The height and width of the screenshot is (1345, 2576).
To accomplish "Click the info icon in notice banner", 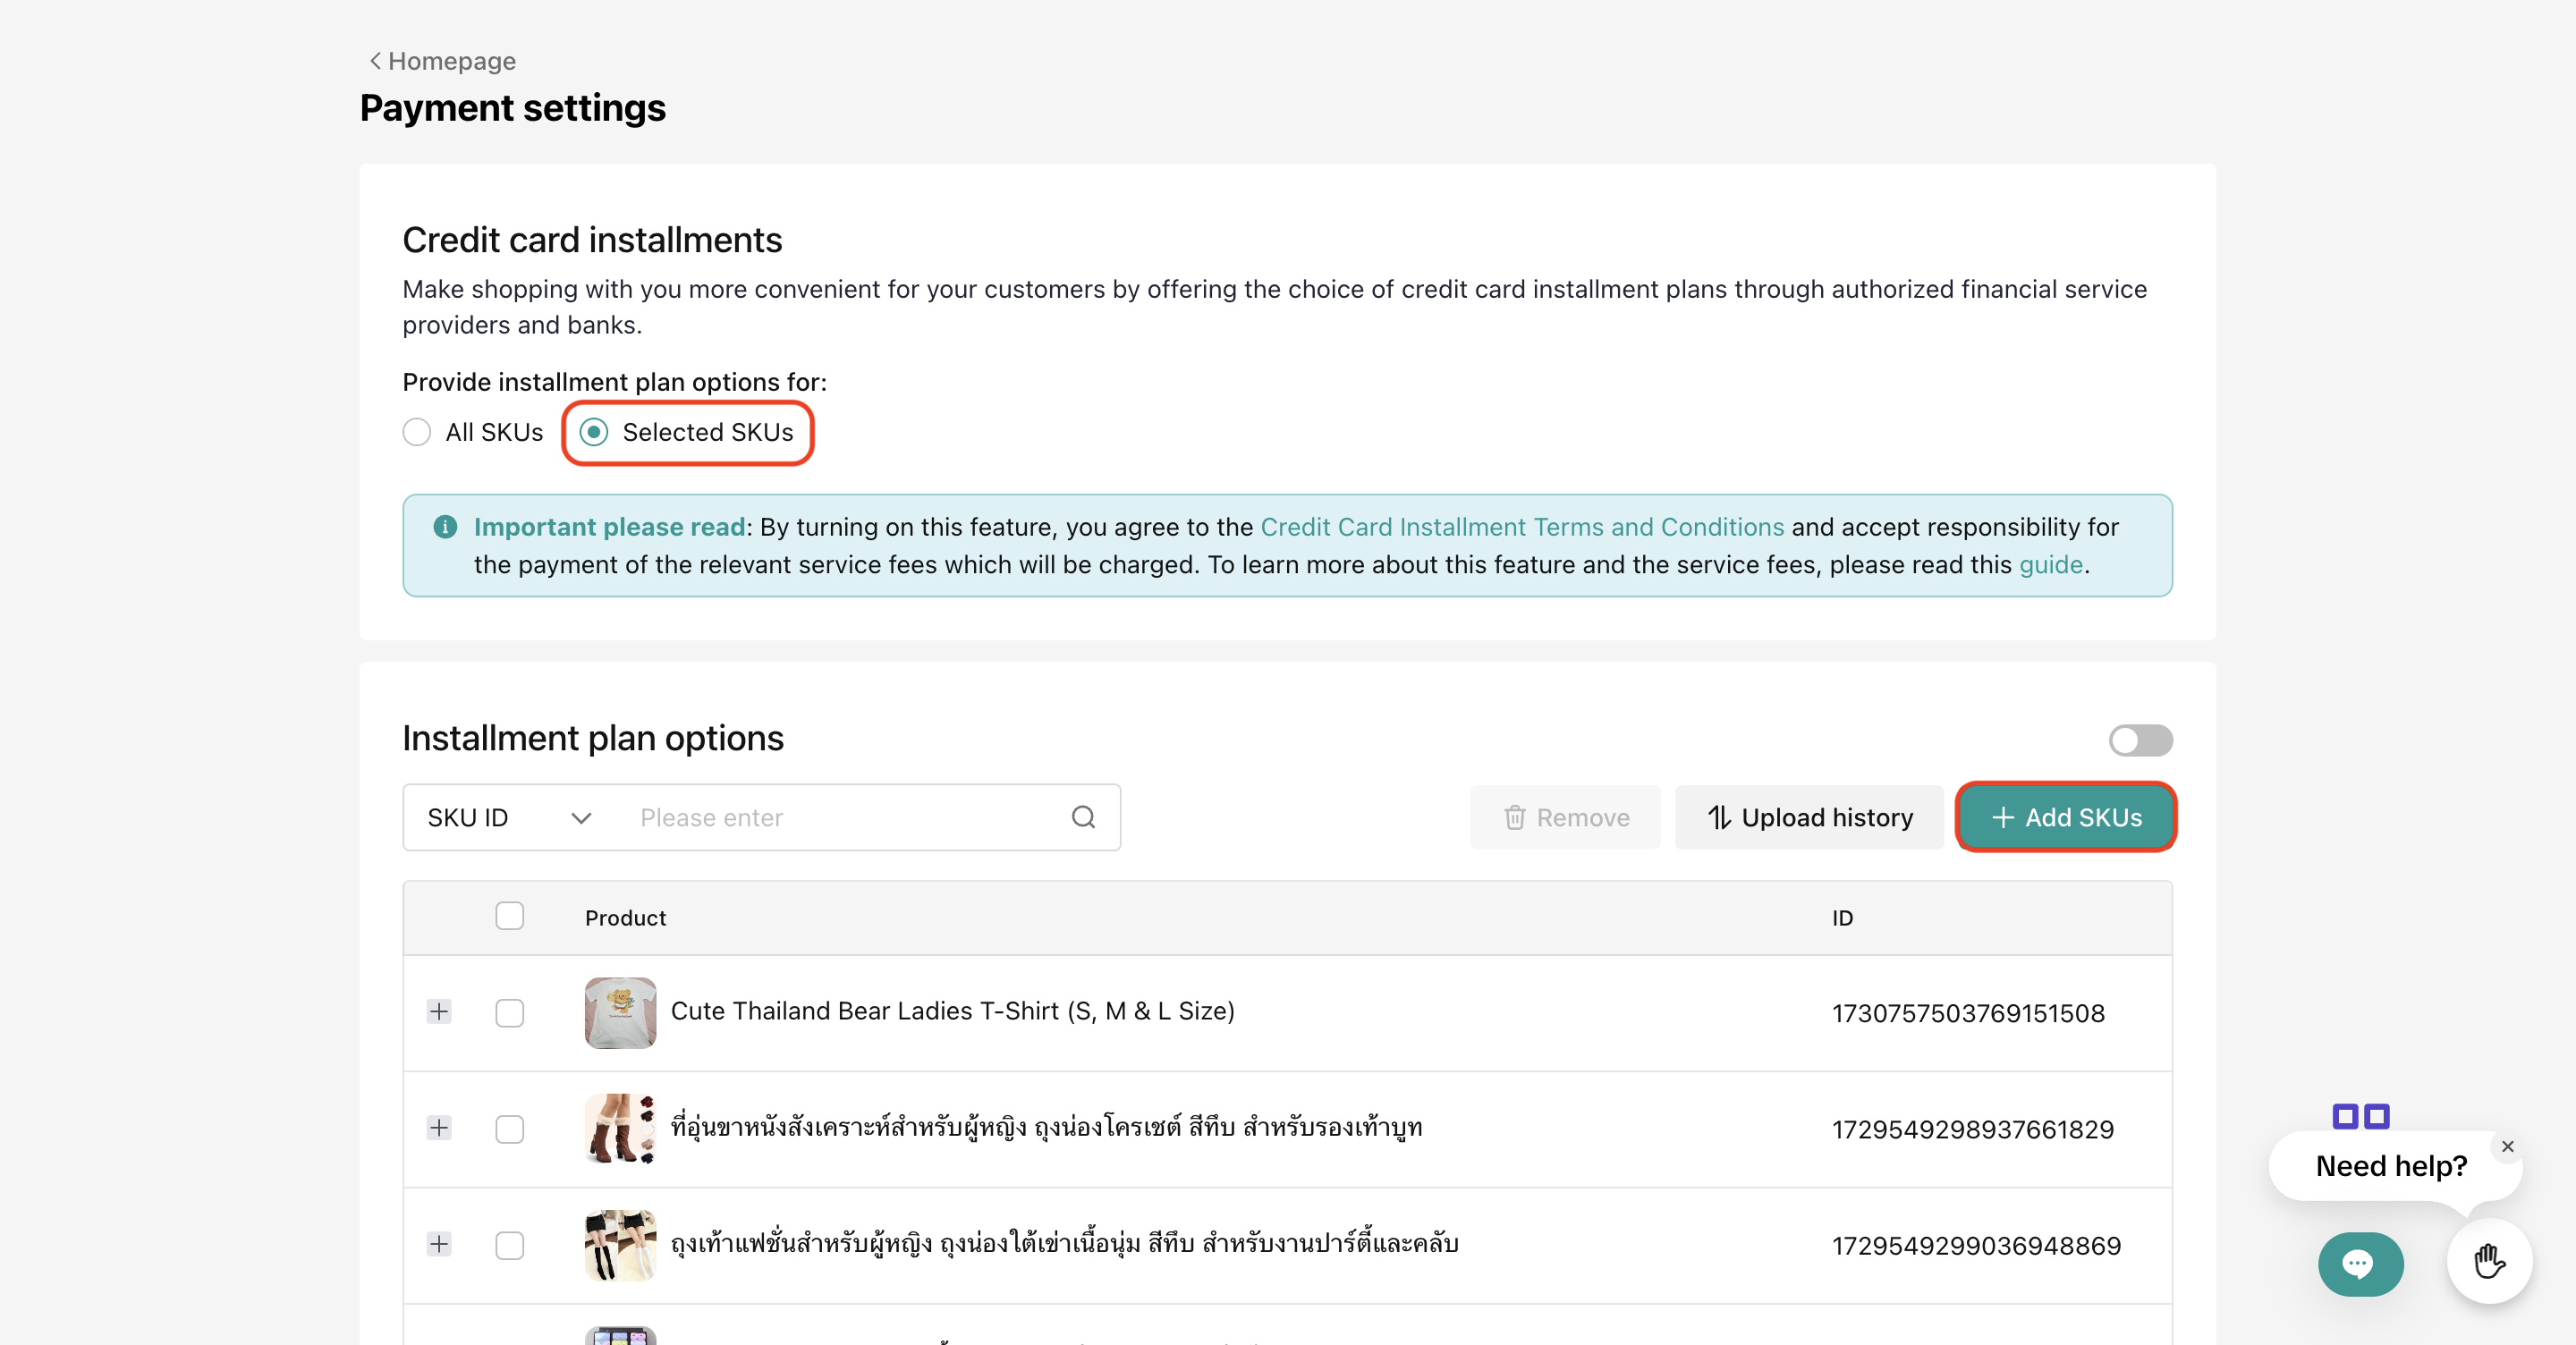I will tap(445, 527).
